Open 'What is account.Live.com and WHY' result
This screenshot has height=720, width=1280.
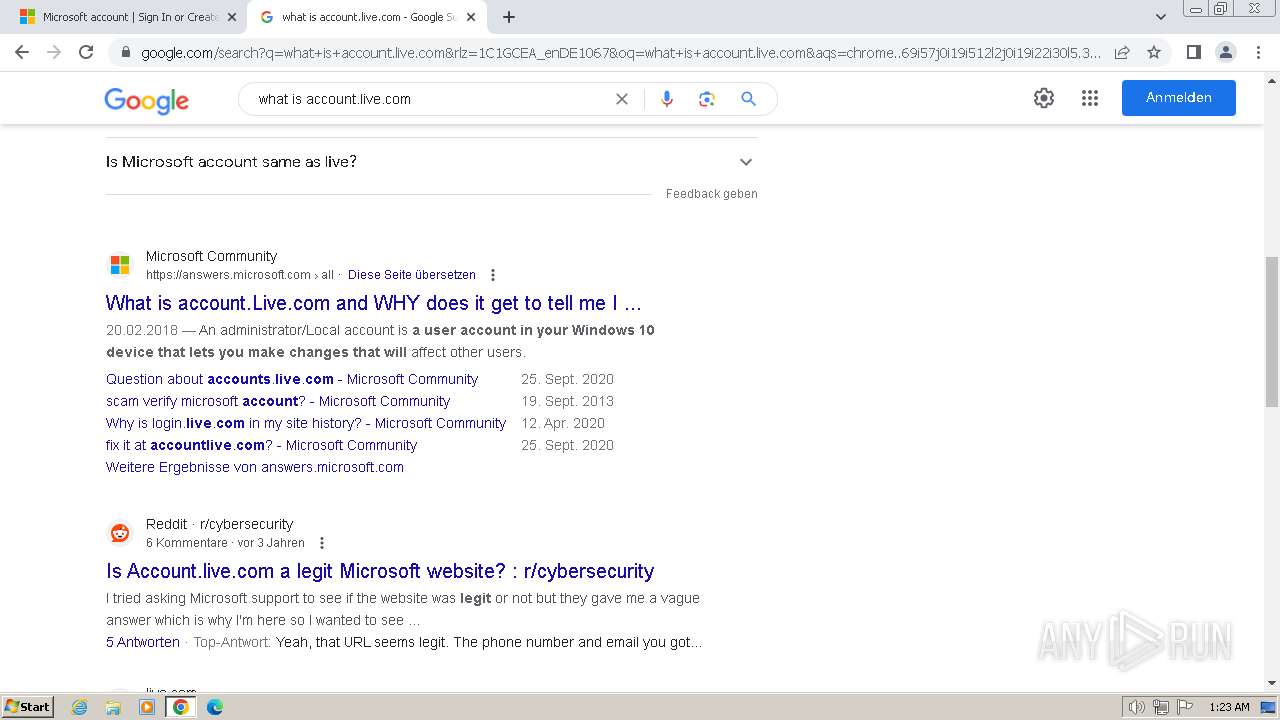pyautogui.click(x=374, y=303)
